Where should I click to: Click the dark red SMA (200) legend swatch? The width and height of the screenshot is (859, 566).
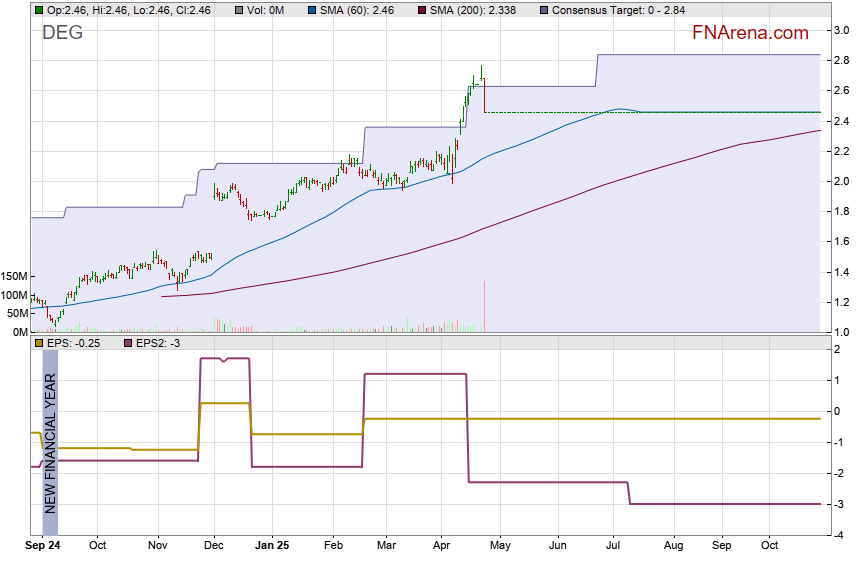pyautogui.click(x=422, y=9)
